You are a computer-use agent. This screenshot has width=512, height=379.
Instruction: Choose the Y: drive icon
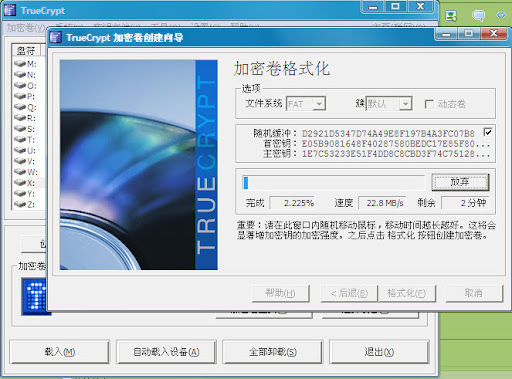coord(20,193)
